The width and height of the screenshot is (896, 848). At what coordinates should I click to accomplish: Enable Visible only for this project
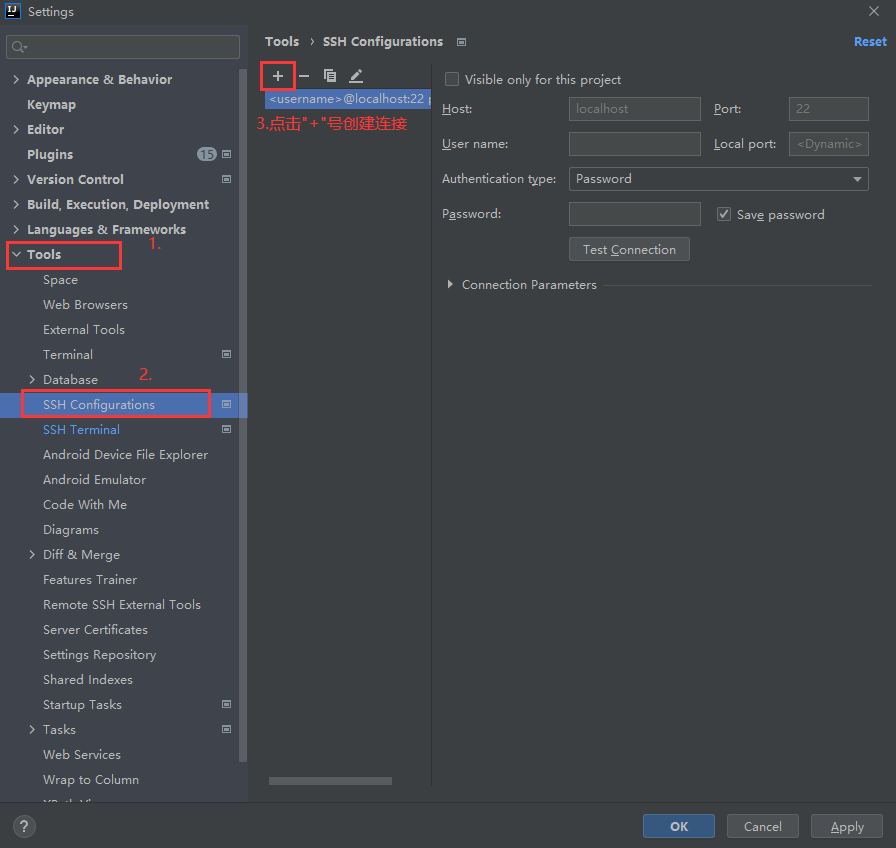[x=452, y=79]
